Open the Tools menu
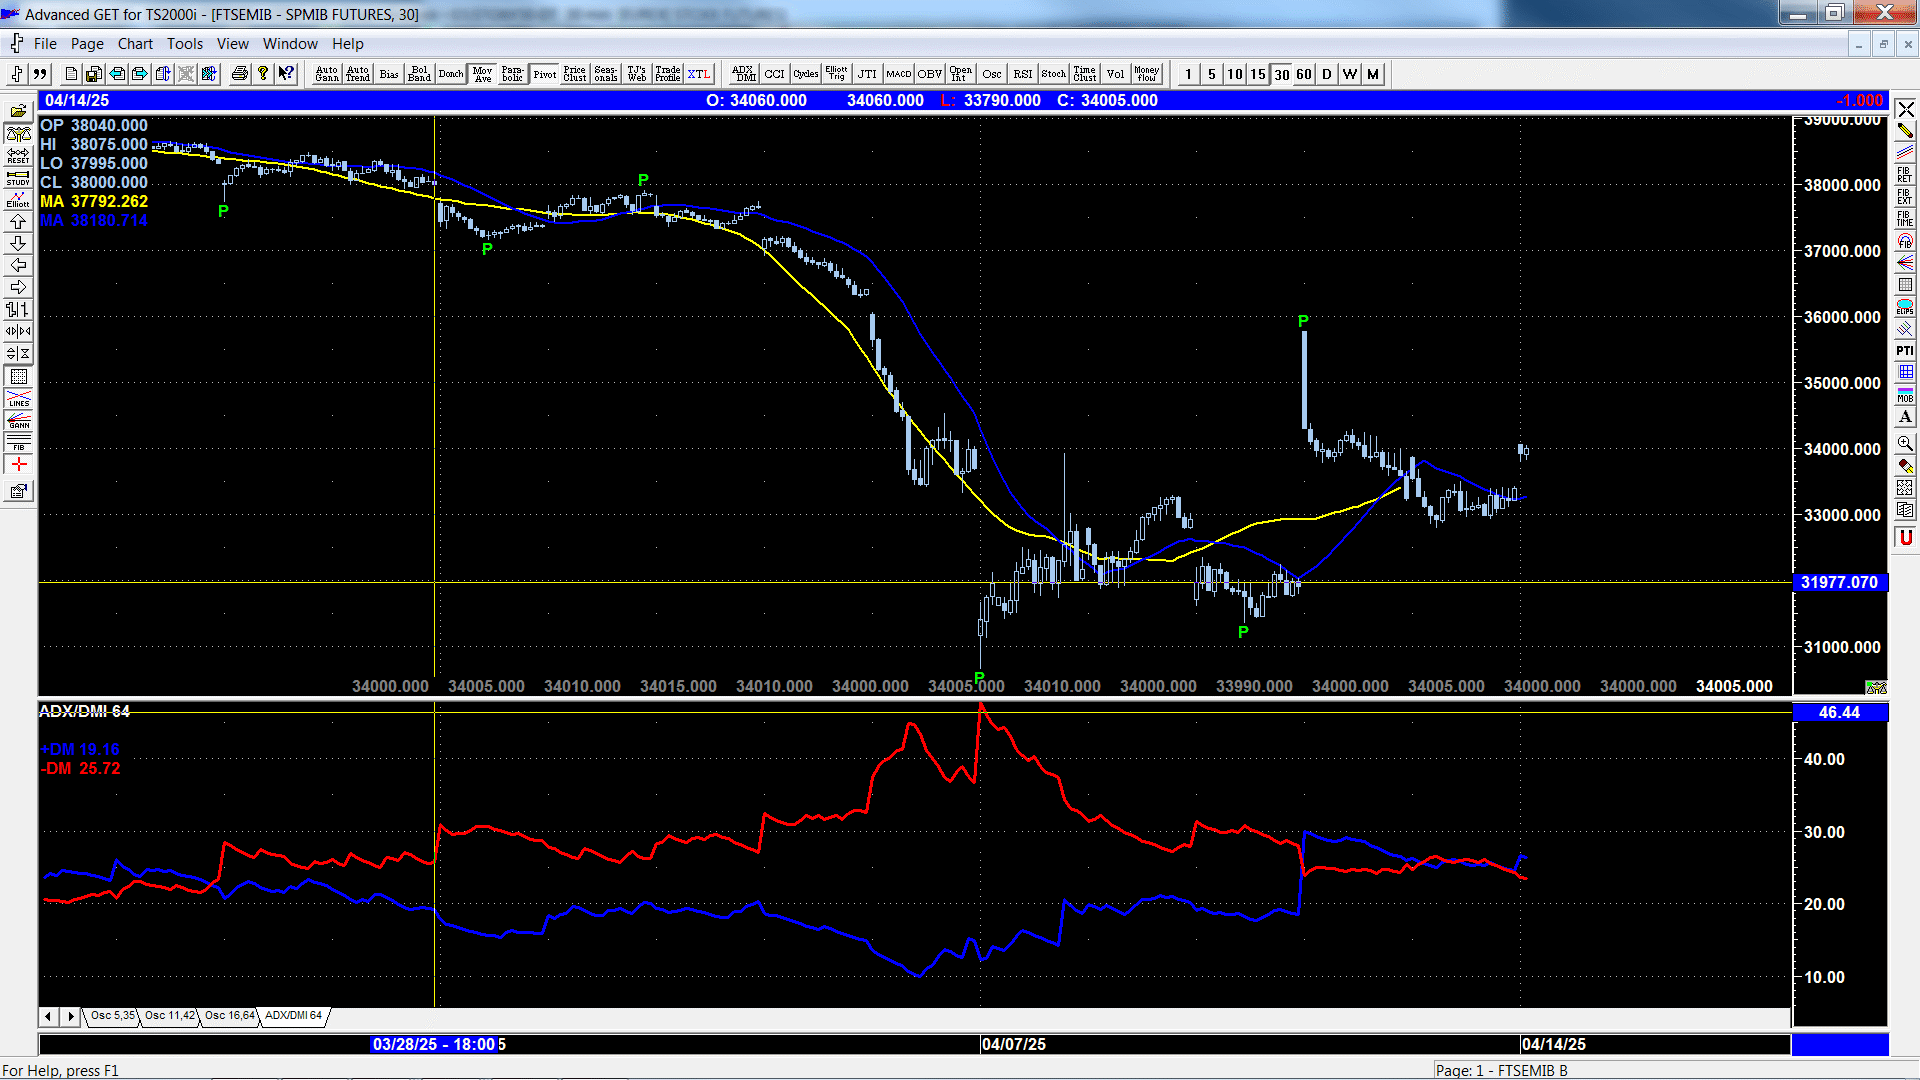Viewport: 1920px width, 1080px height. tap(185, 44)
